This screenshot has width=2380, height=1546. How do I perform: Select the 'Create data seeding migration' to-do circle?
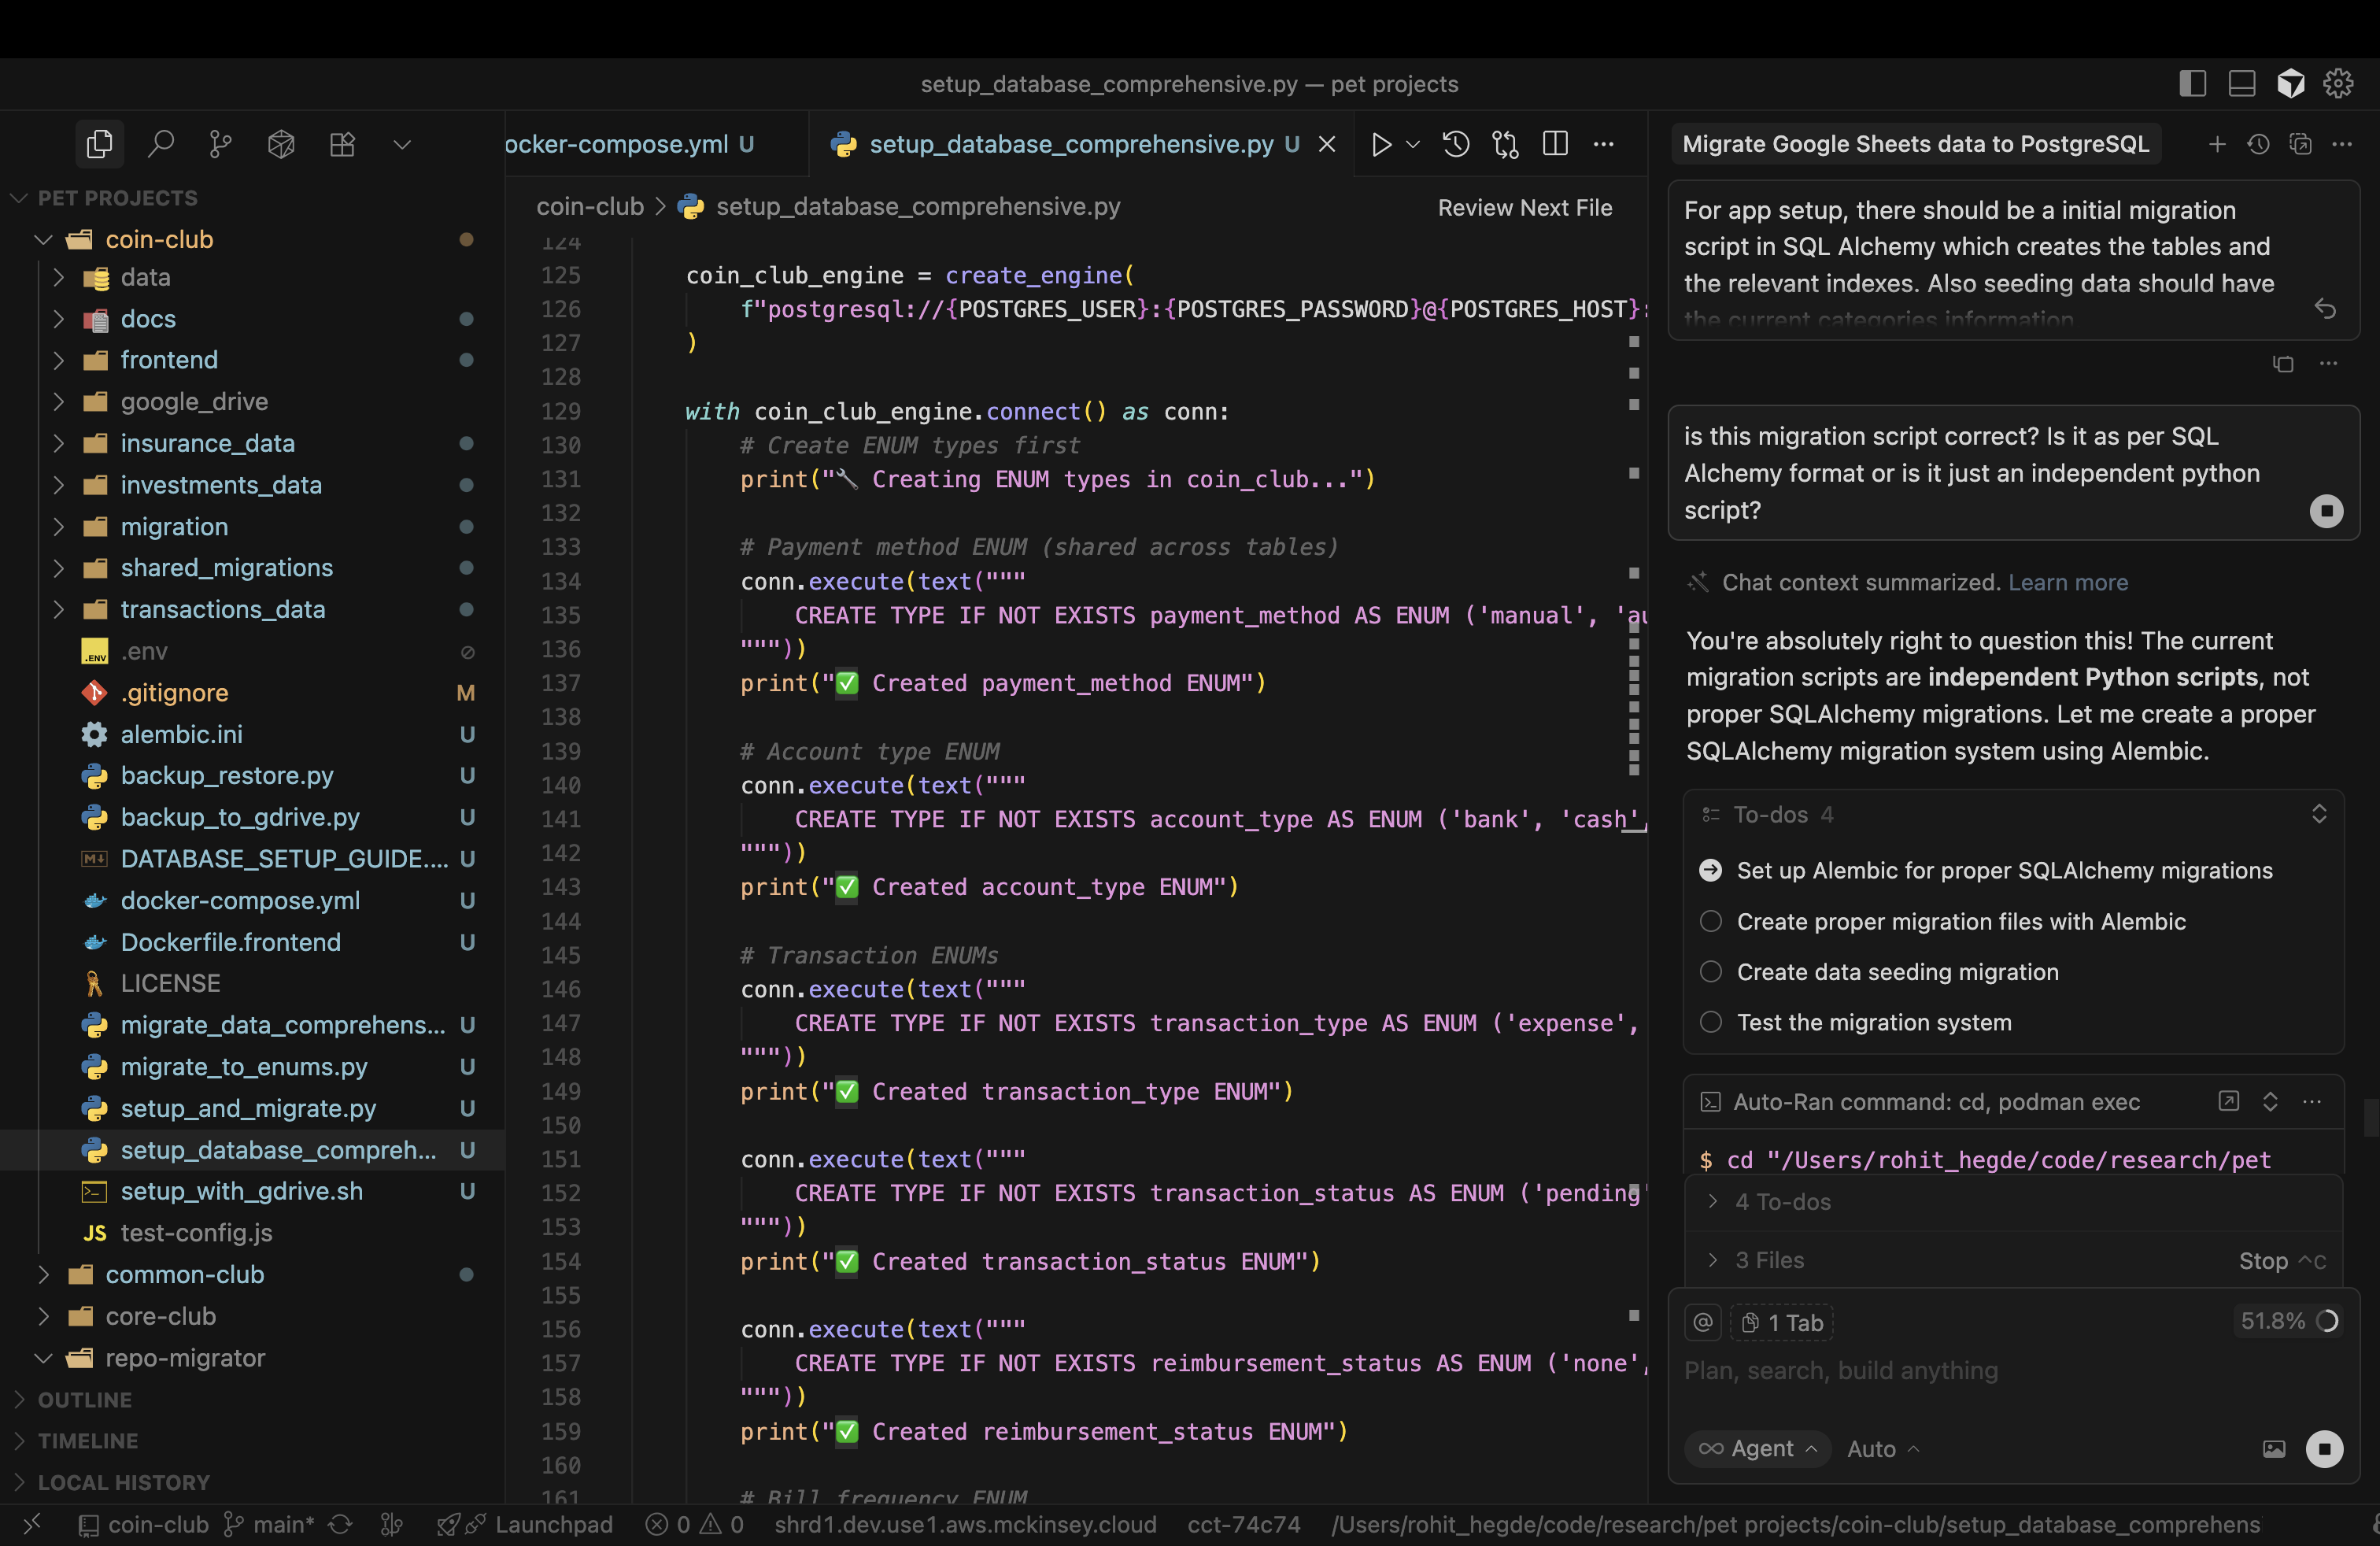[1711, 972]
